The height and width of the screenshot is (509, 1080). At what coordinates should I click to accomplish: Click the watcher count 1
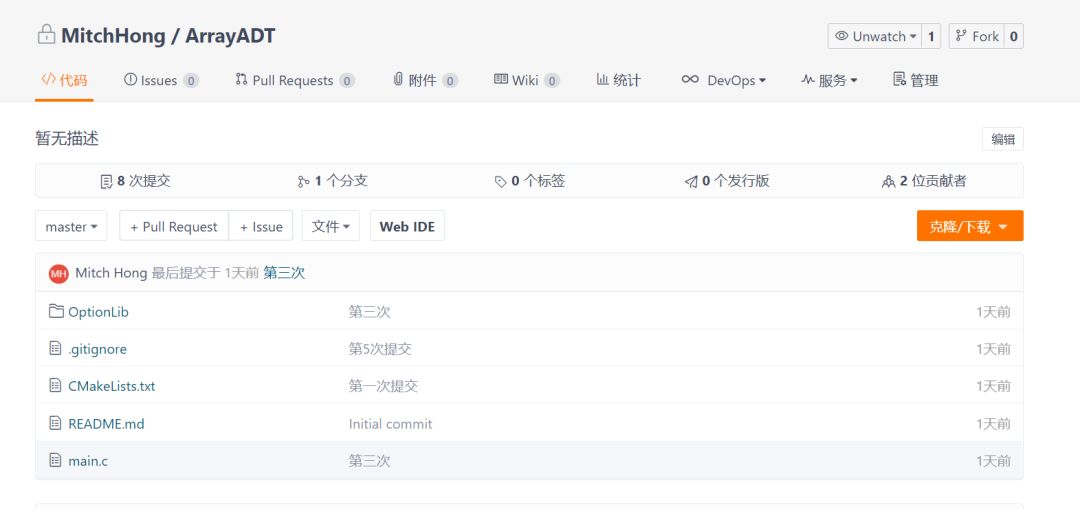point(931,36)
